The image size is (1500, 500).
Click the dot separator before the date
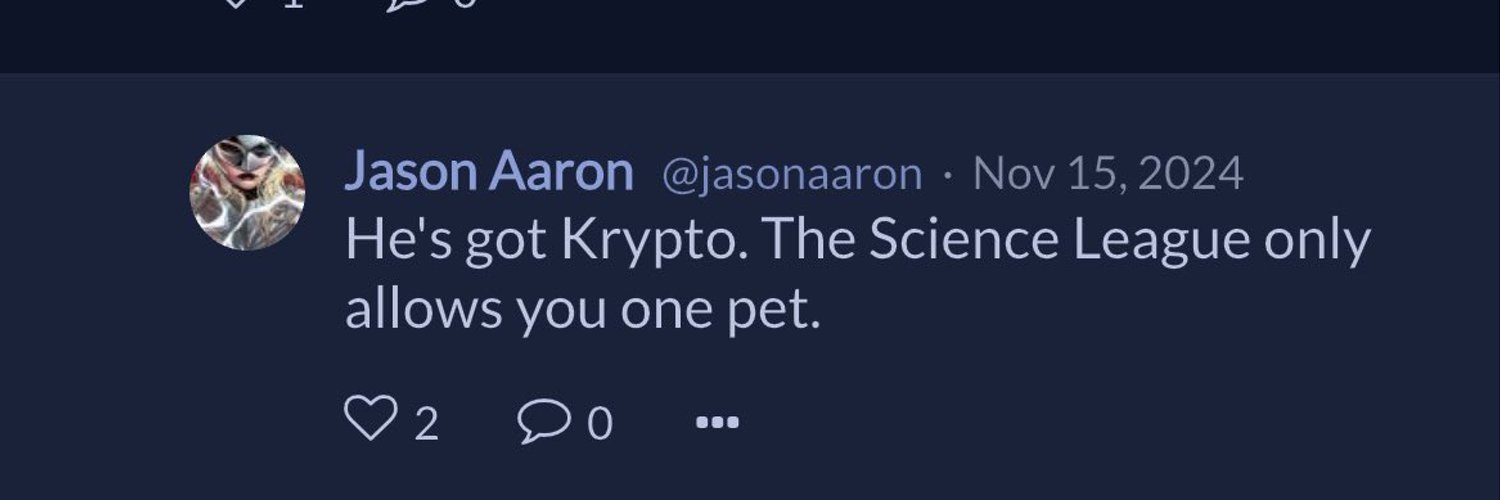click(x=947, y=177)
